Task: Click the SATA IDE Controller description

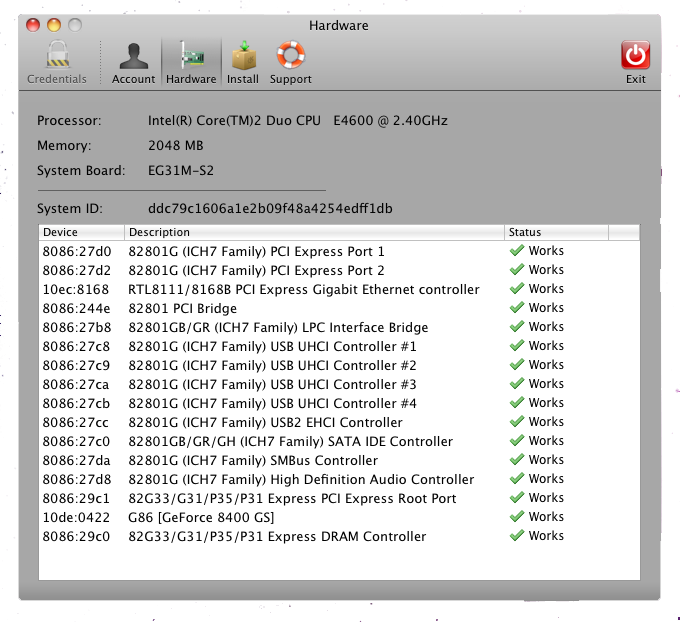Action: 291,442
